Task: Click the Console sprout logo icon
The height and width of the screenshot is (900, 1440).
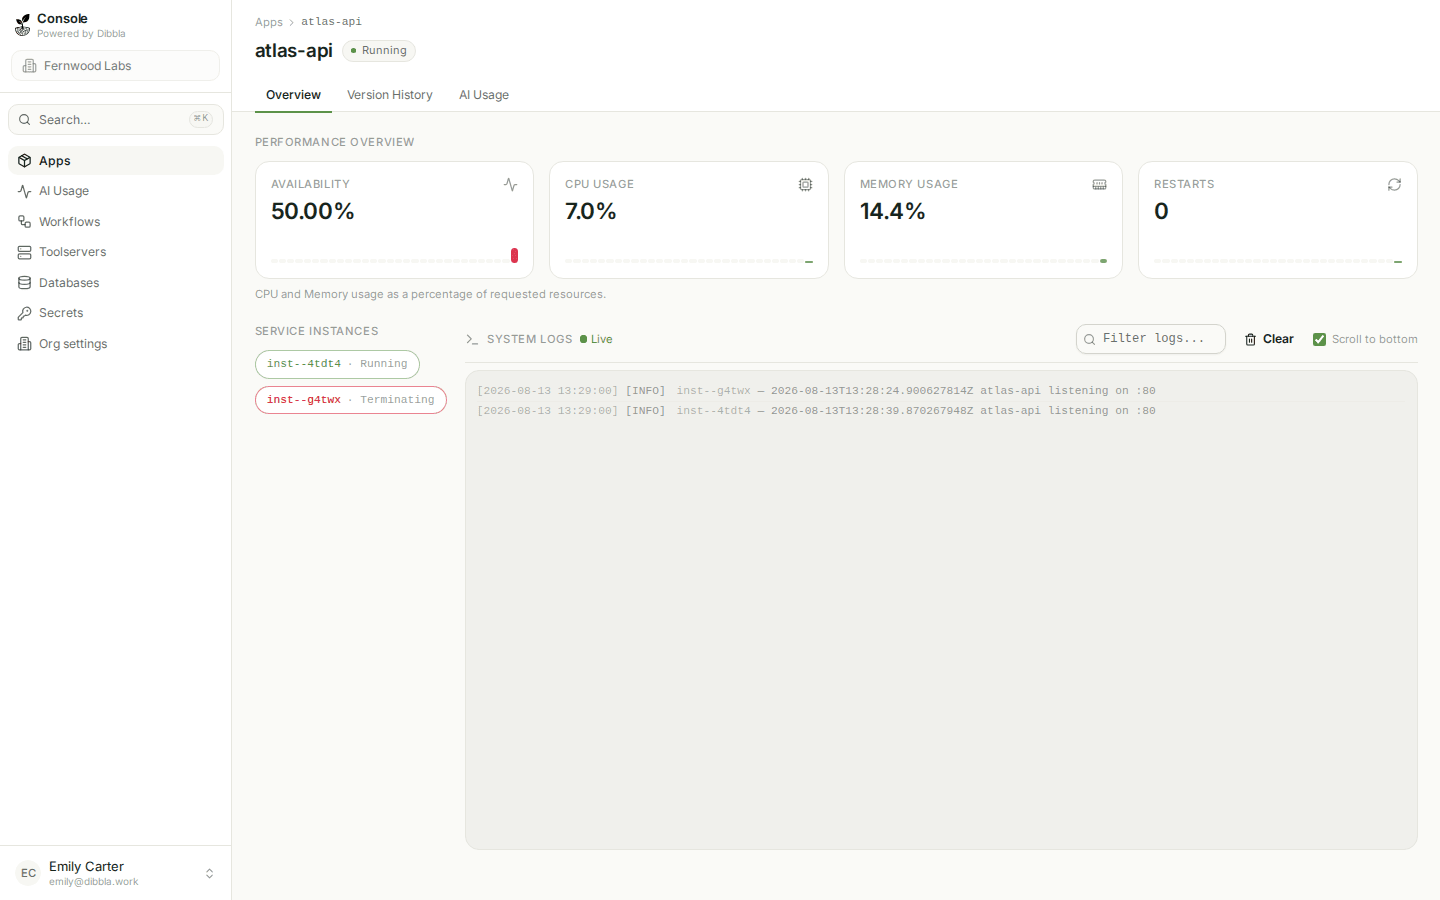Action: point(23,25)
